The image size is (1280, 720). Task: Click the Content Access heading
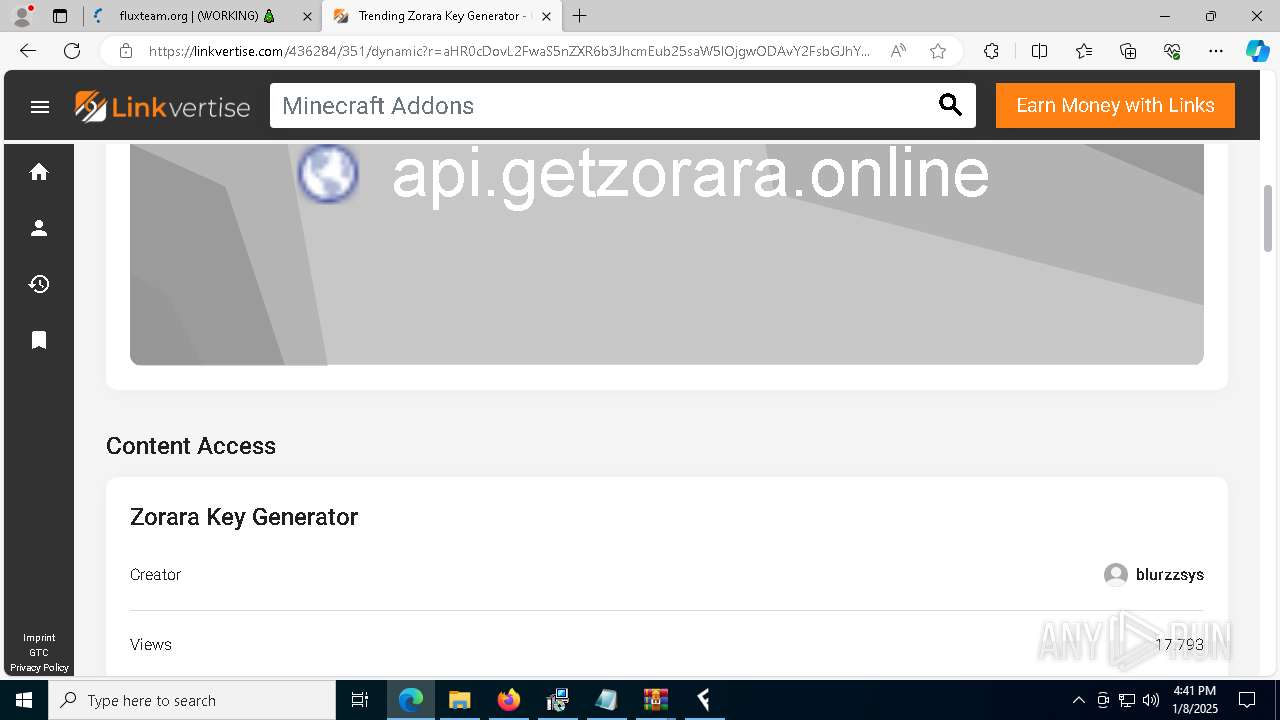point(191,446)
